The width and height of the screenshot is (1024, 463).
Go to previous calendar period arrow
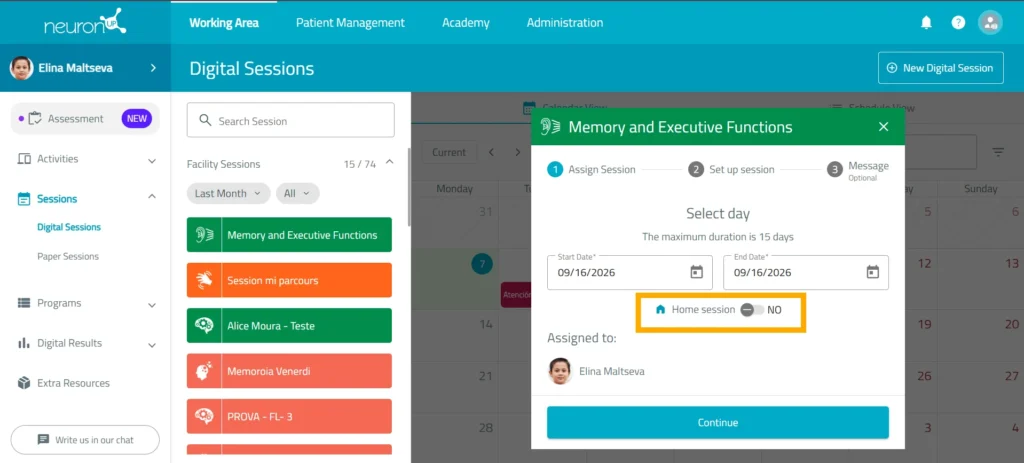491,152
